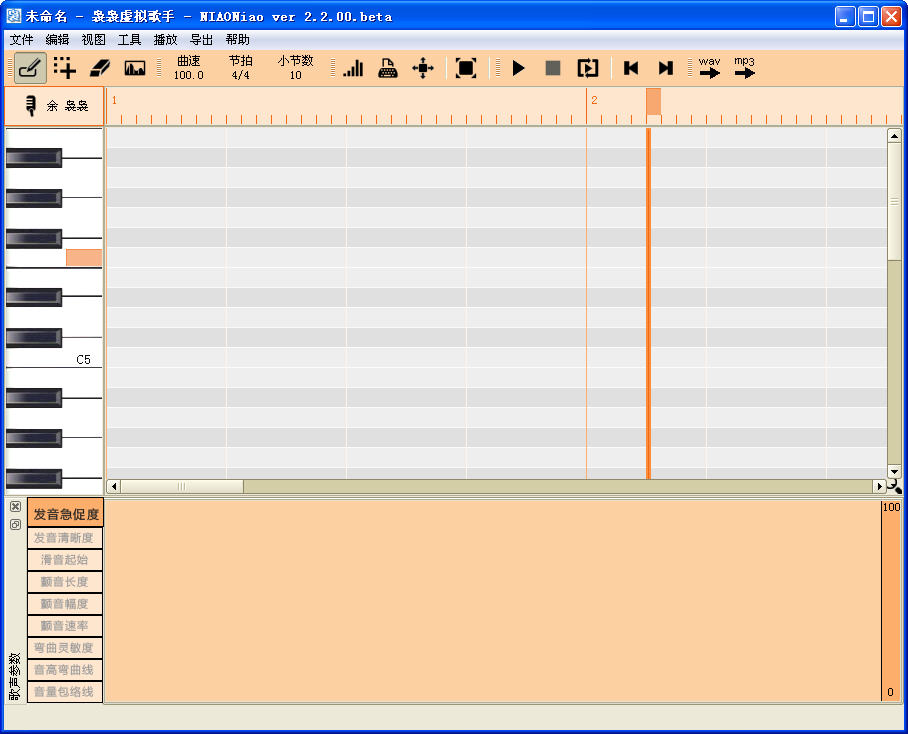Select the pencil draw tool
908x734 pixels.
tap(30, 68)
